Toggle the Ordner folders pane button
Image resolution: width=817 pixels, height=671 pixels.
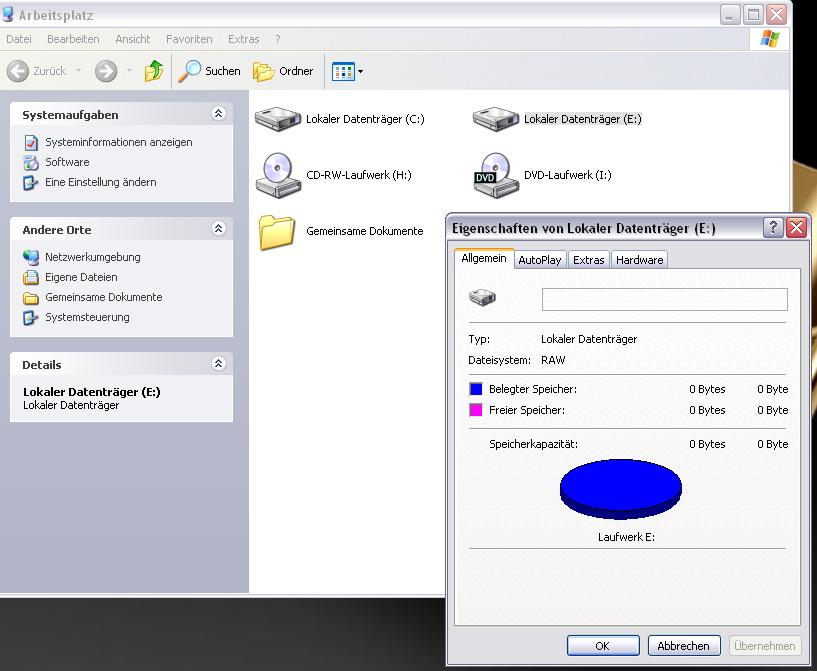click(283, 71)
